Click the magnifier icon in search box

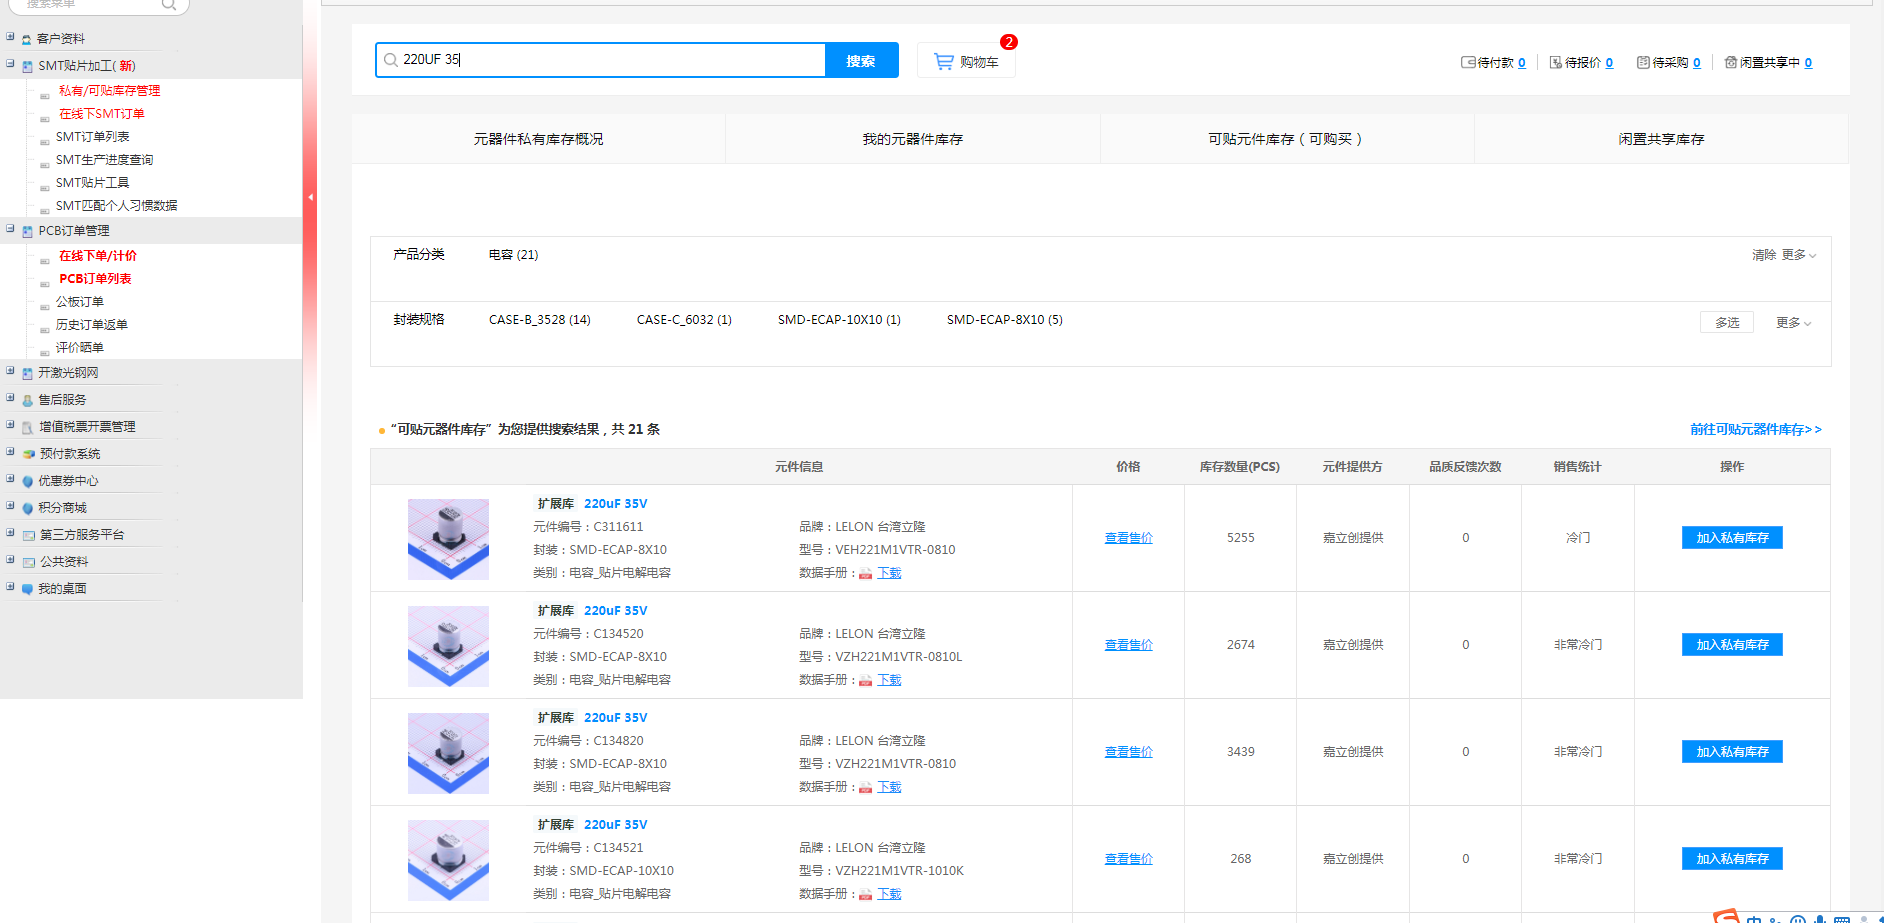tap(391, 60)
